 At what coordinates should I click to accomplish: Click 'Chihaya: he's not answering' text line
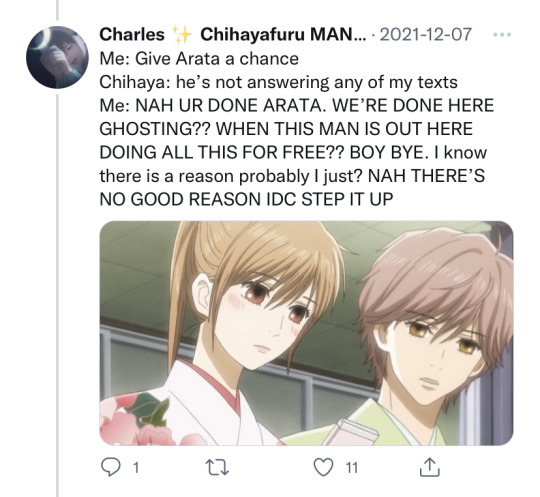coord(278,82)
